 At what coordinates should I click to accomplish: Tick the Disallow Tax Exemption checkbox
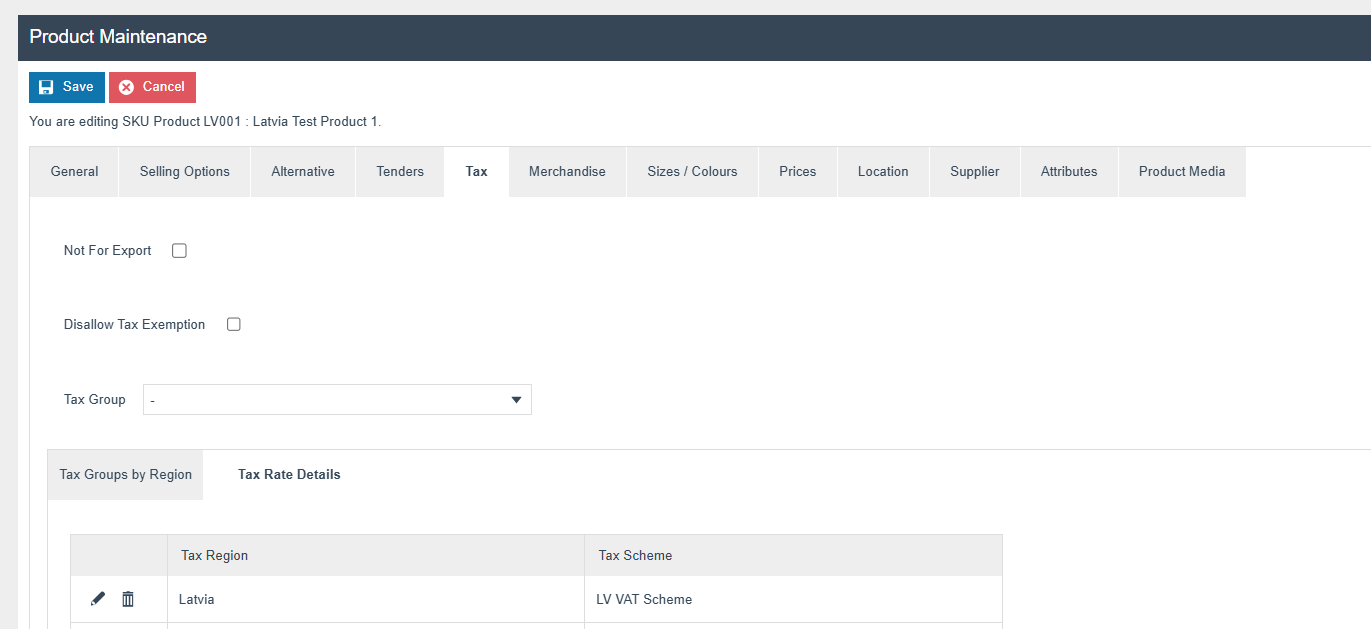tap(234, 325)
